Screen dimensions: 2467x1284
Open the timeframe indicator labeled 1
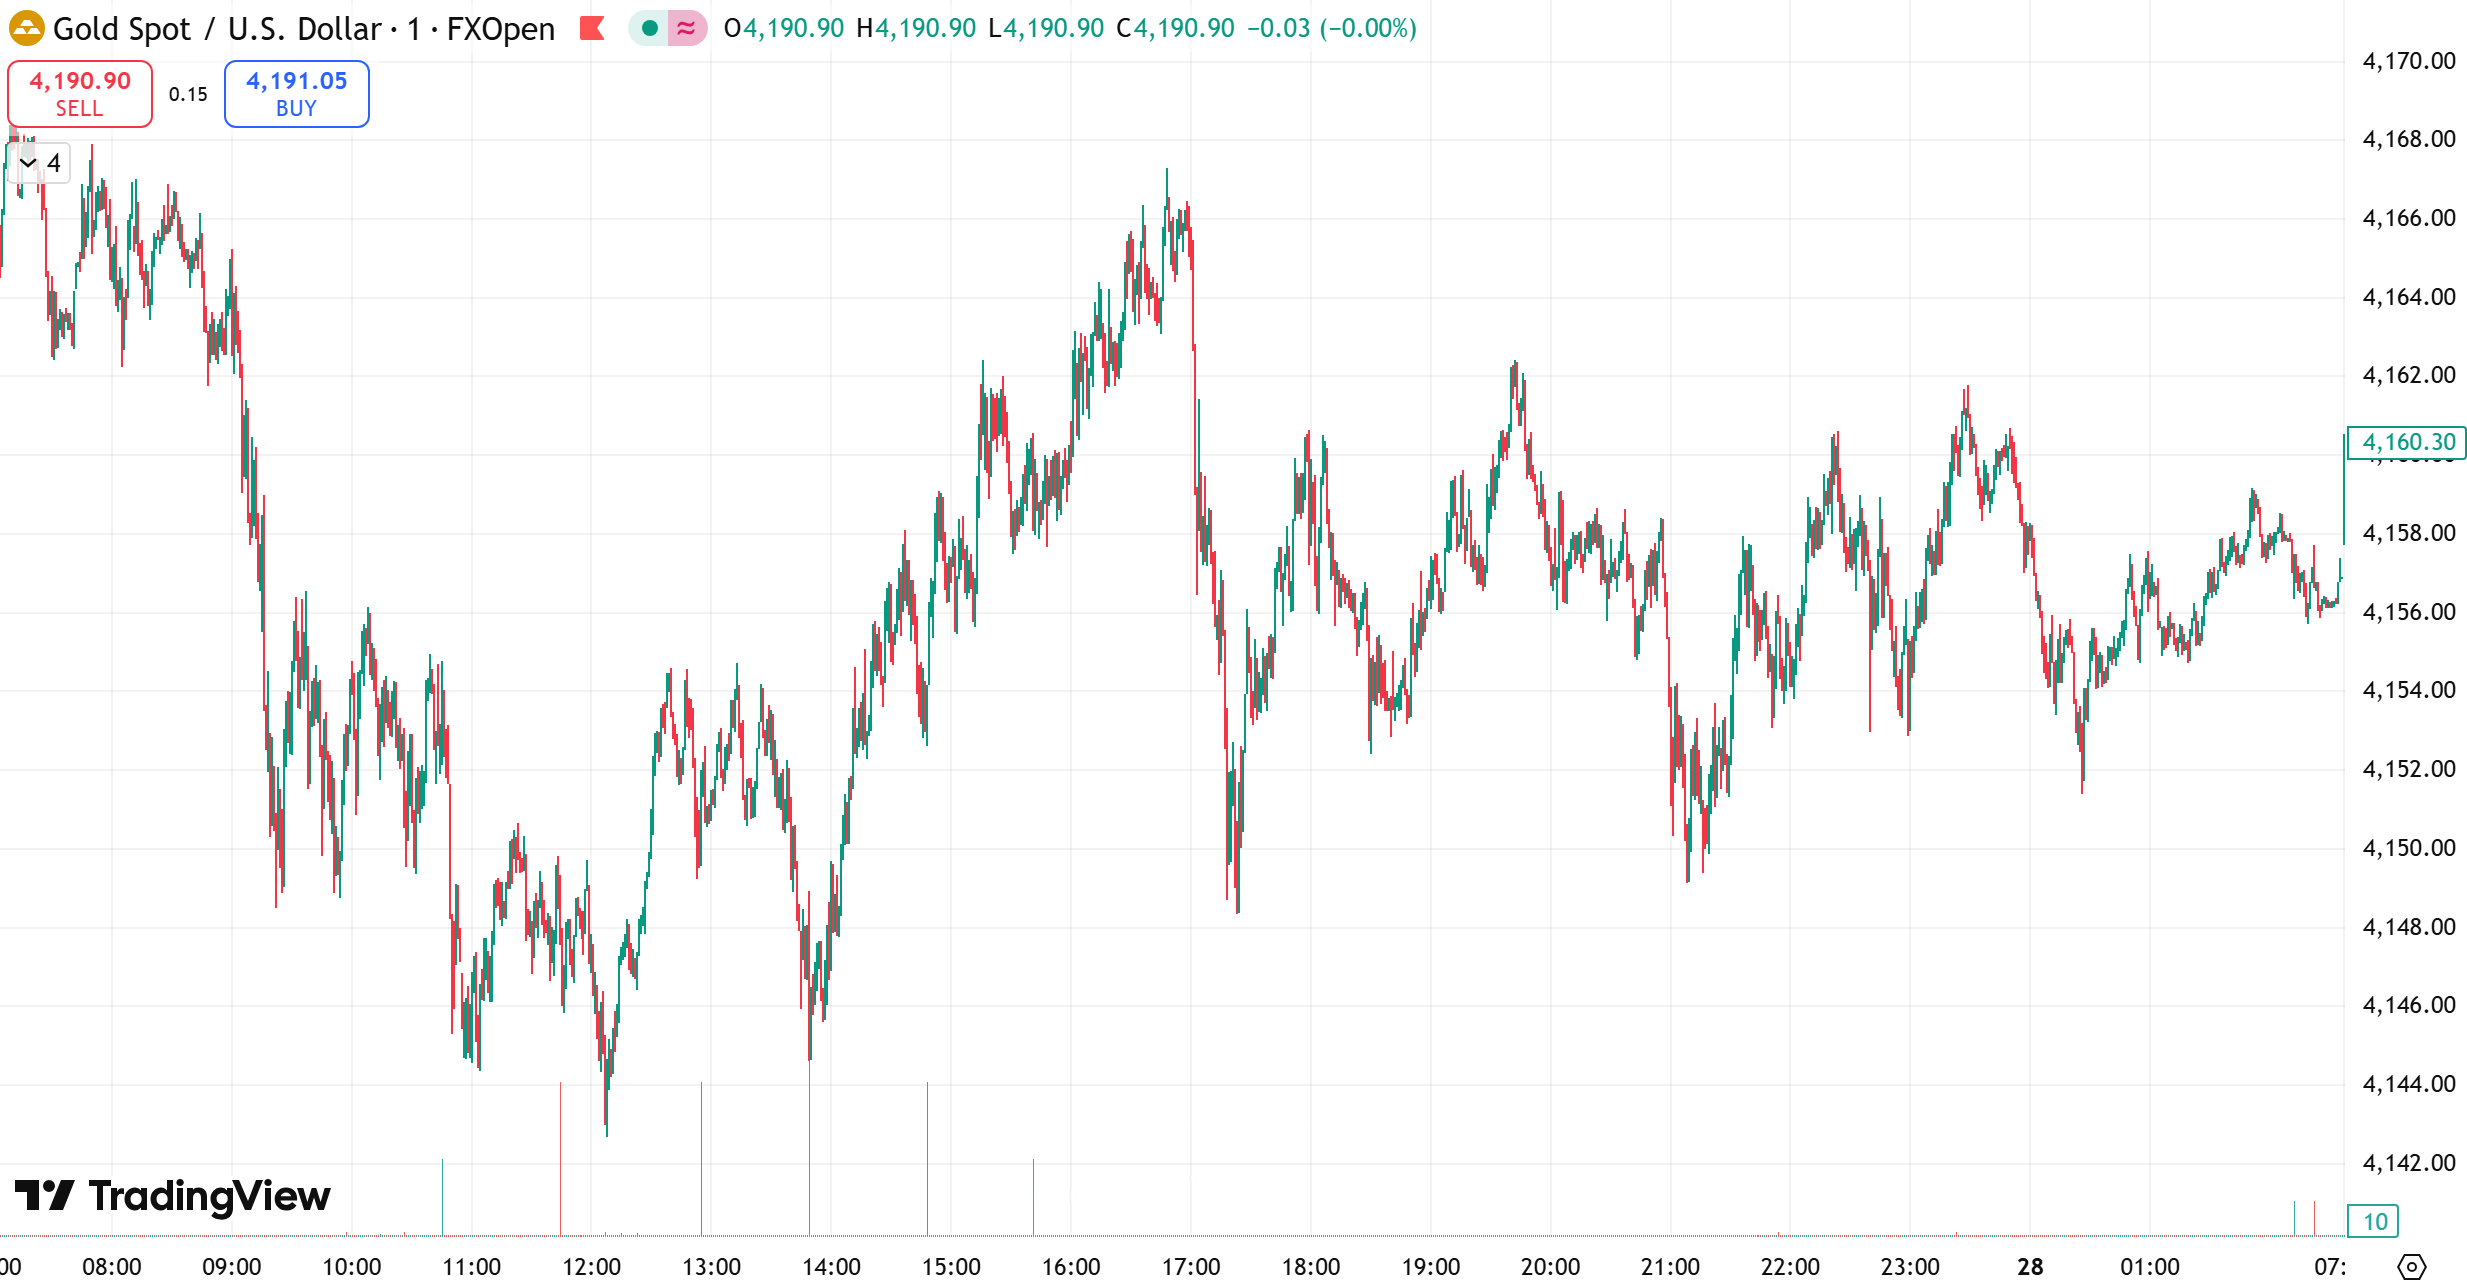412,29
